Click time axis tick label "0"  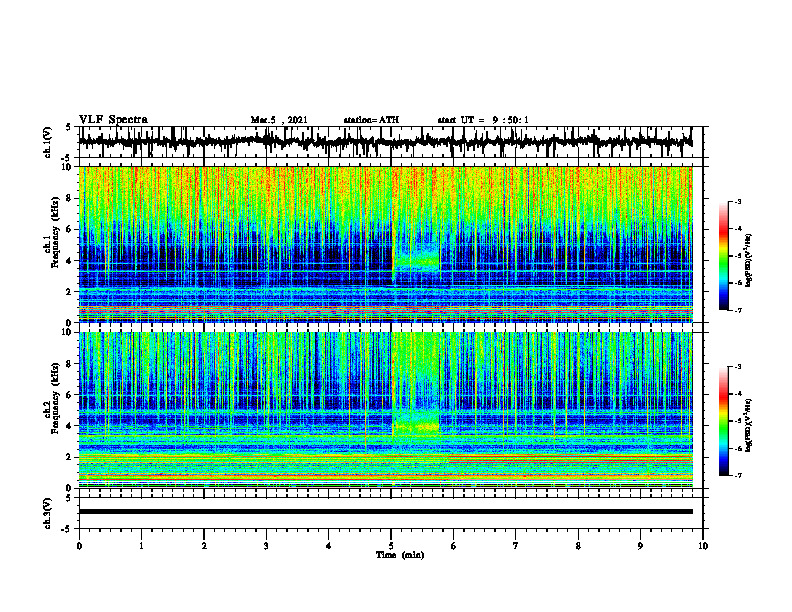coord(79,546)
